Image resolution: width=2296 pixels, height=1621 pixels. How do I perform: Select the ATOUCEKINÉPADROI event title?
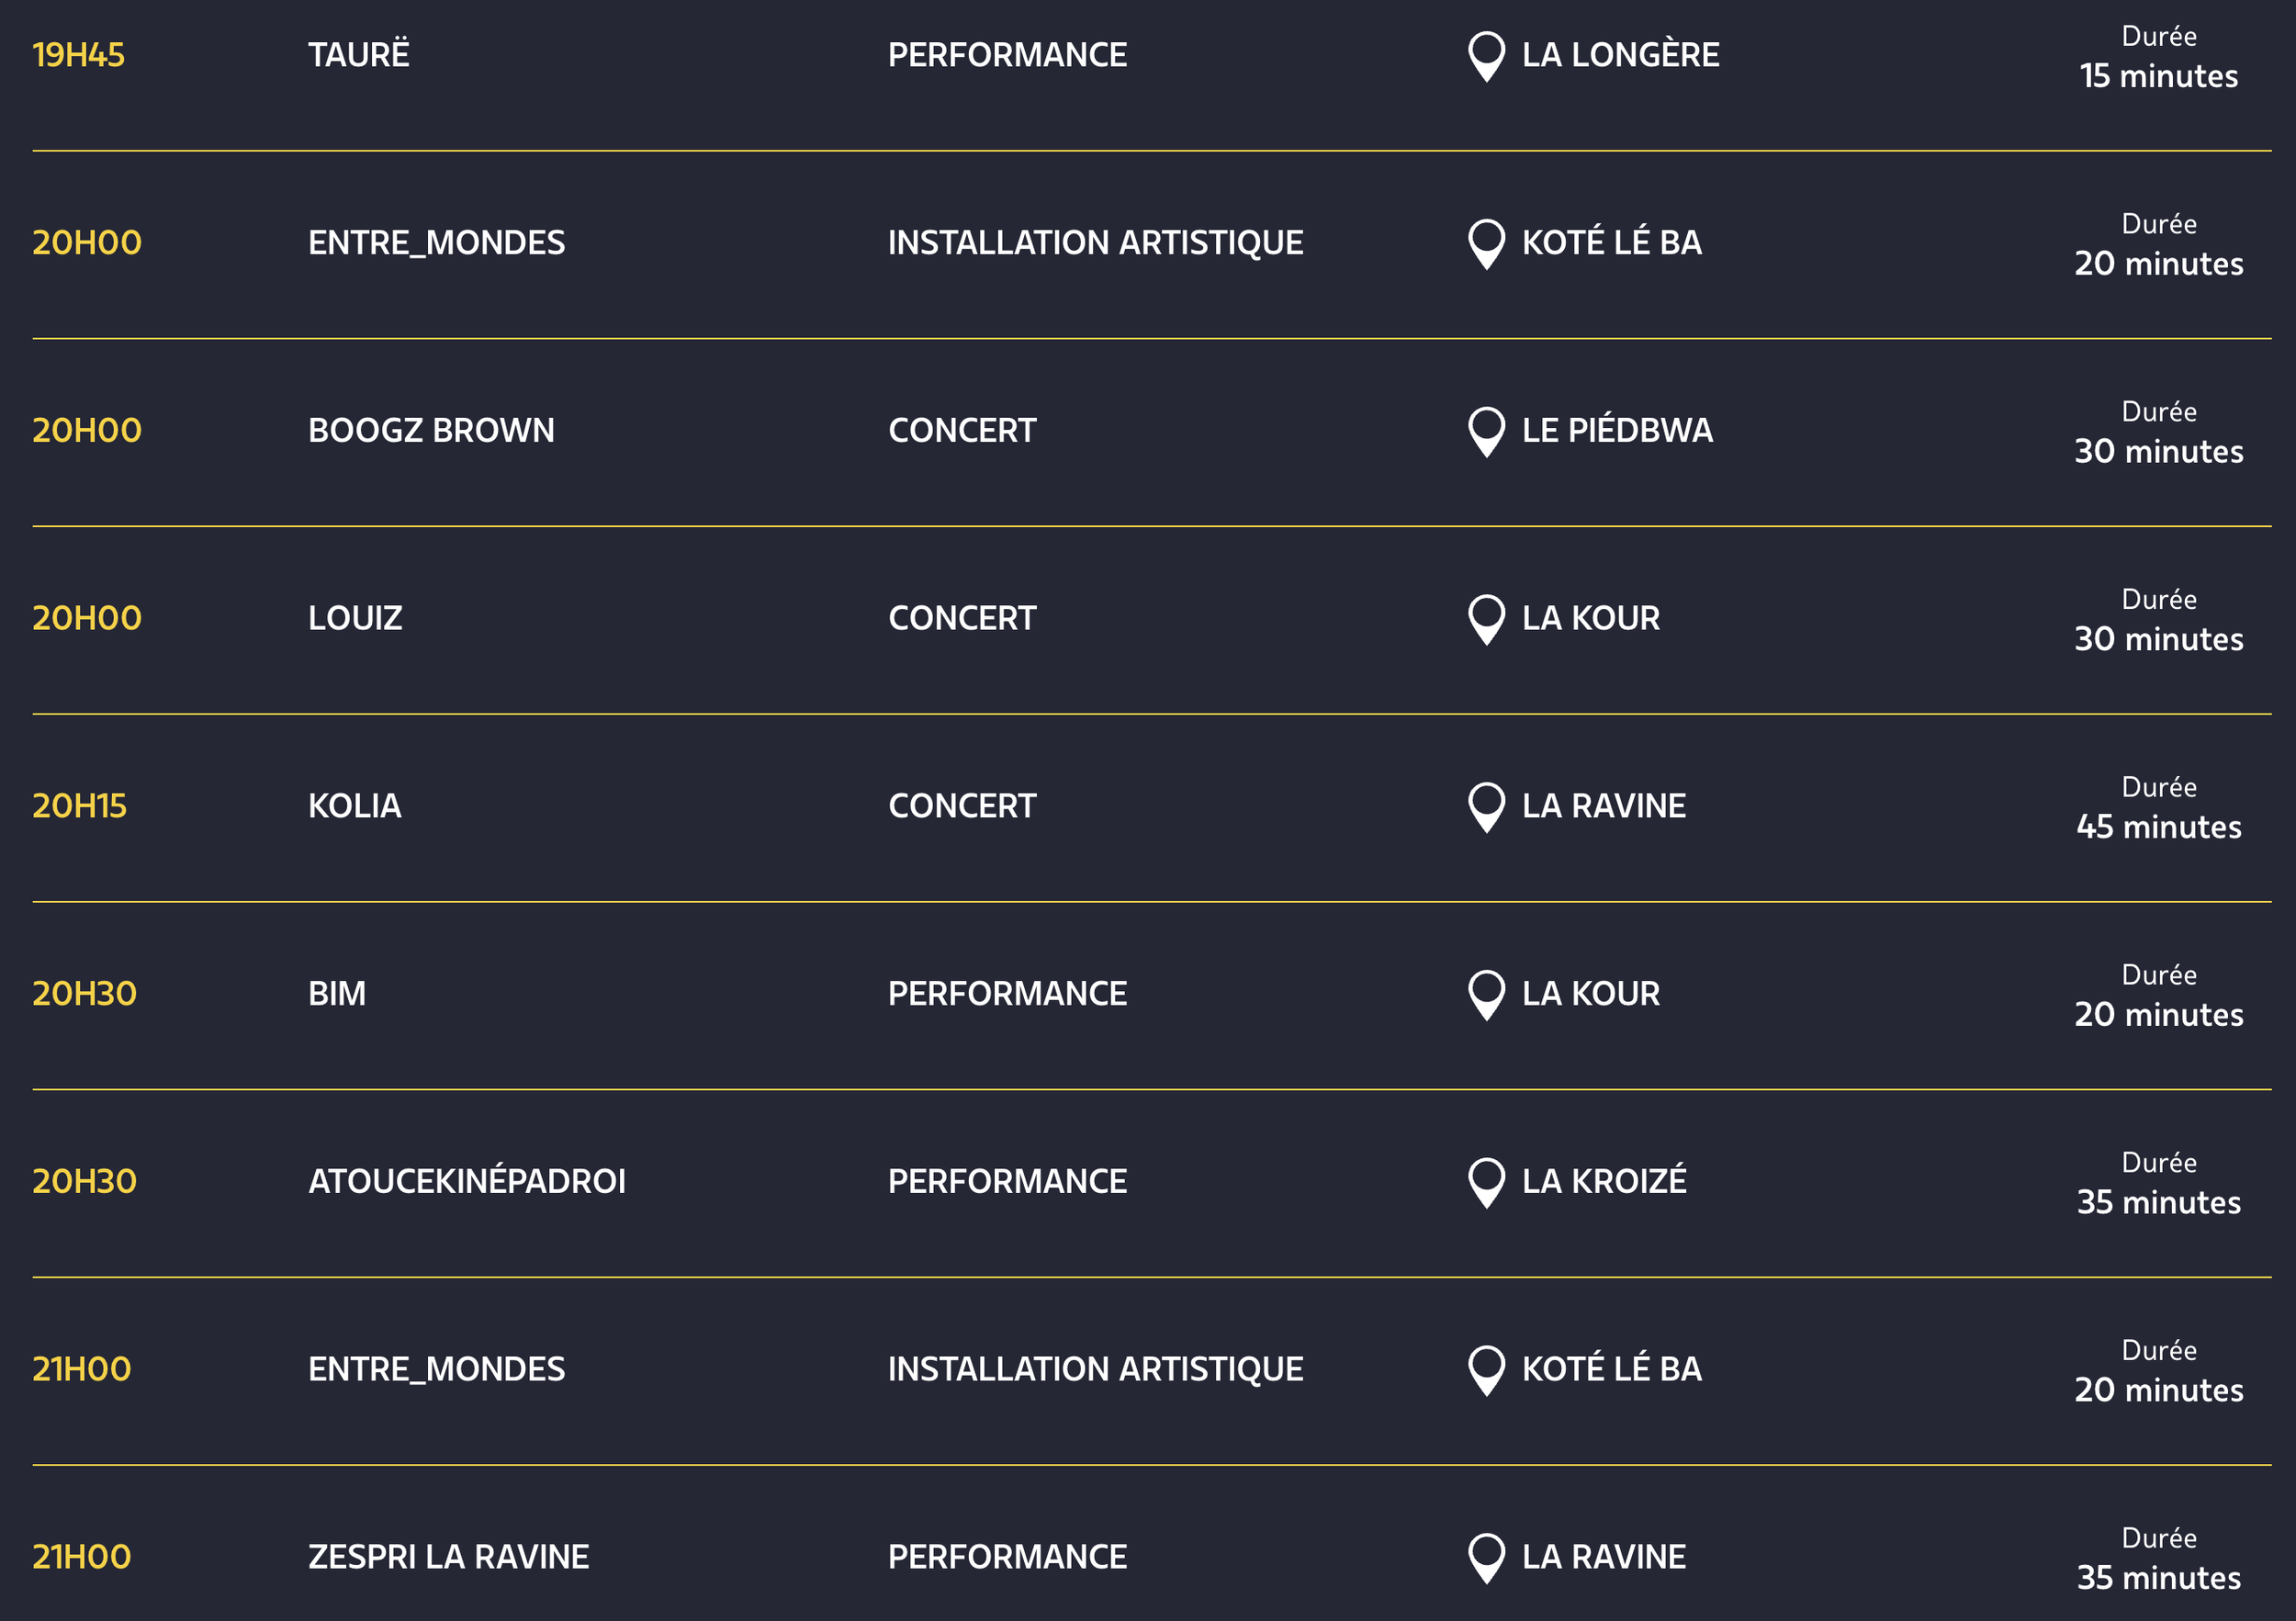click(467, 1180)
